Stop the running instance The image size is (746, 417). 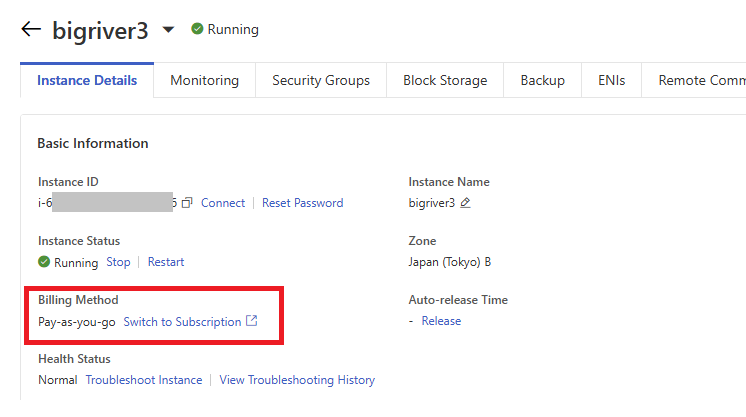tap(118, 262)
